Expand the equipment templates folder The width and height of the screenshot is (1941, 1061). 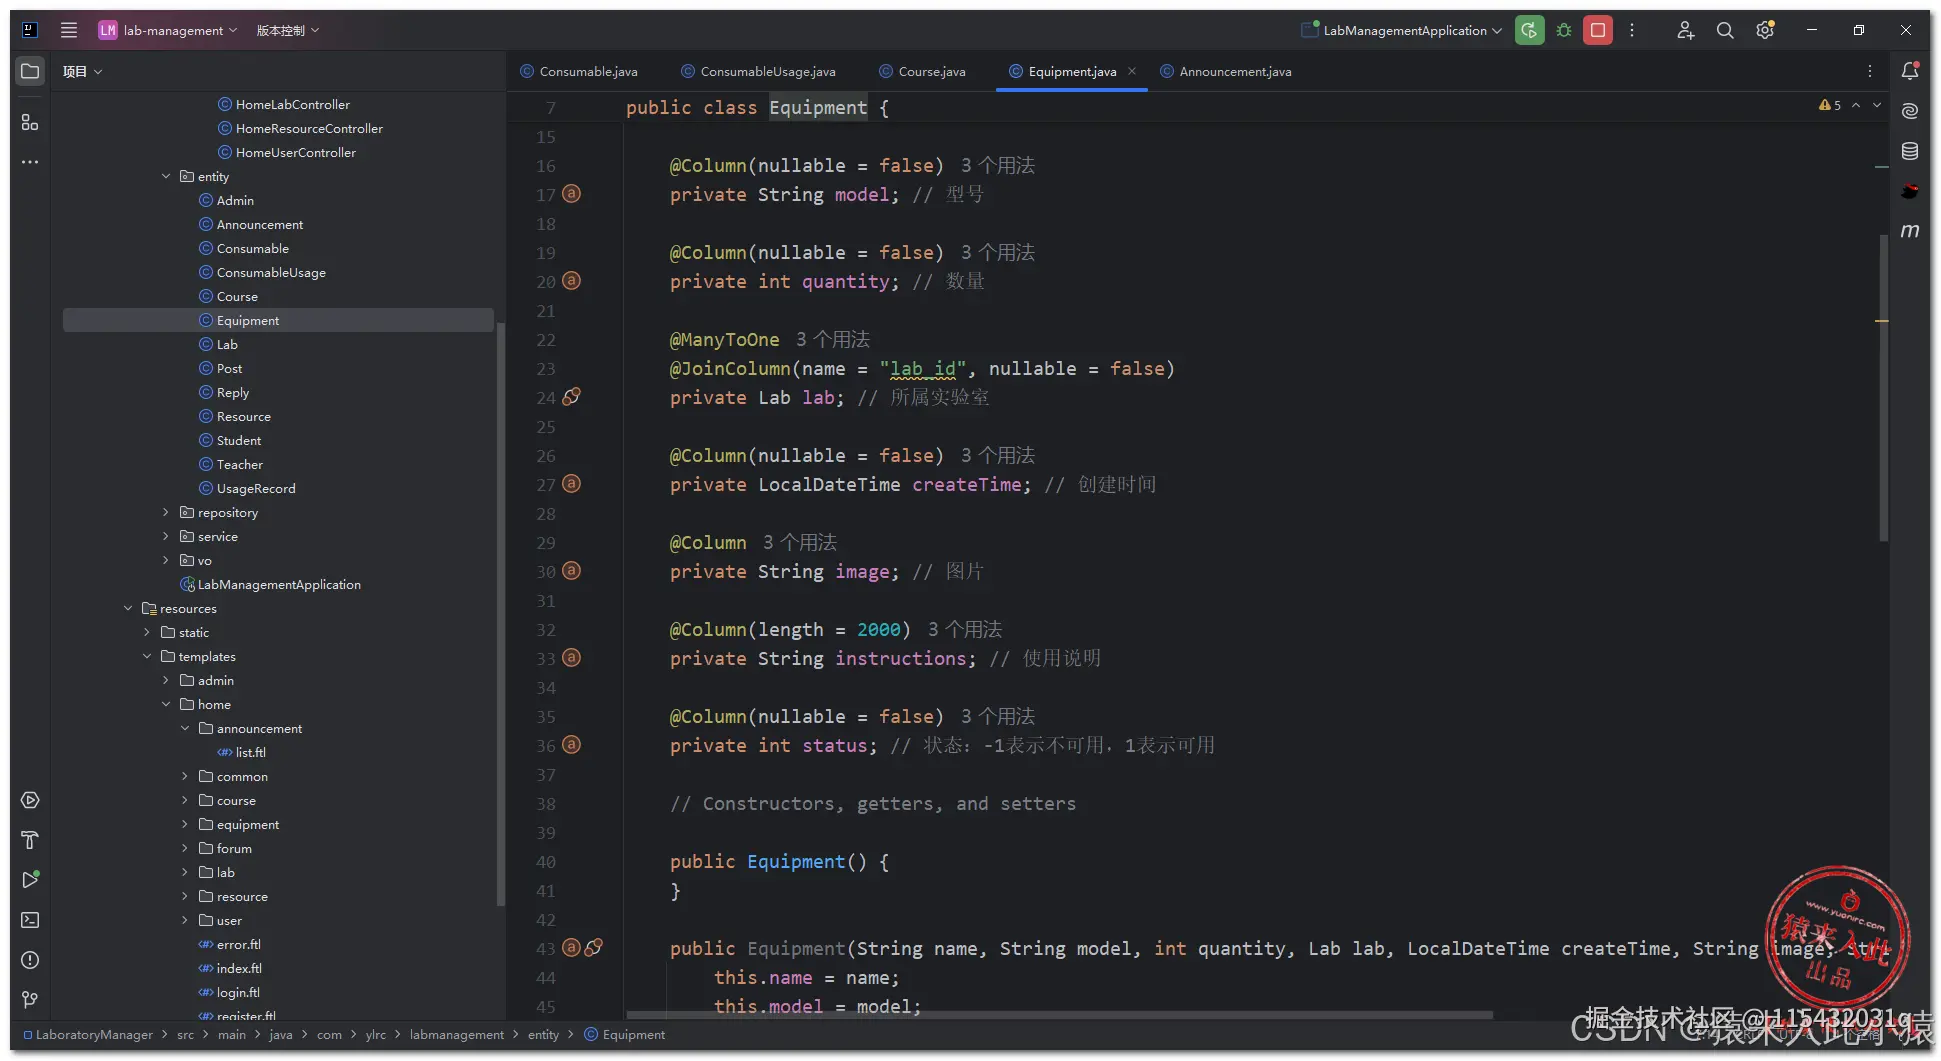pyautogui.click(x=185, y=824)
